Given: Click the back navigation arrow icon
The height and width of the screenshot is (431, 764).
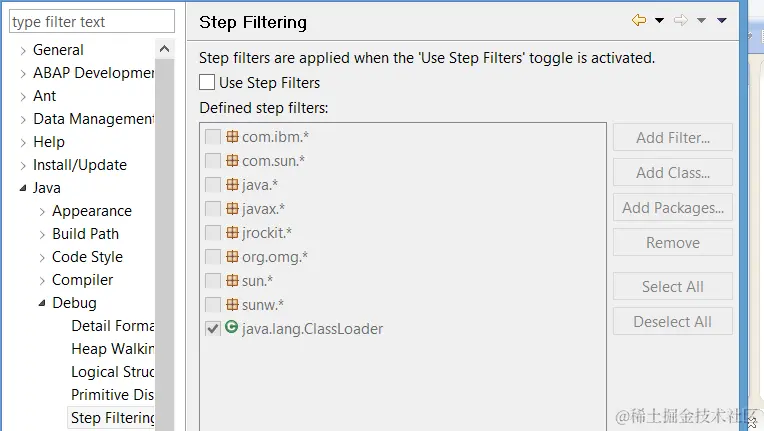Looking at the screenshot, I should [638, 21].
